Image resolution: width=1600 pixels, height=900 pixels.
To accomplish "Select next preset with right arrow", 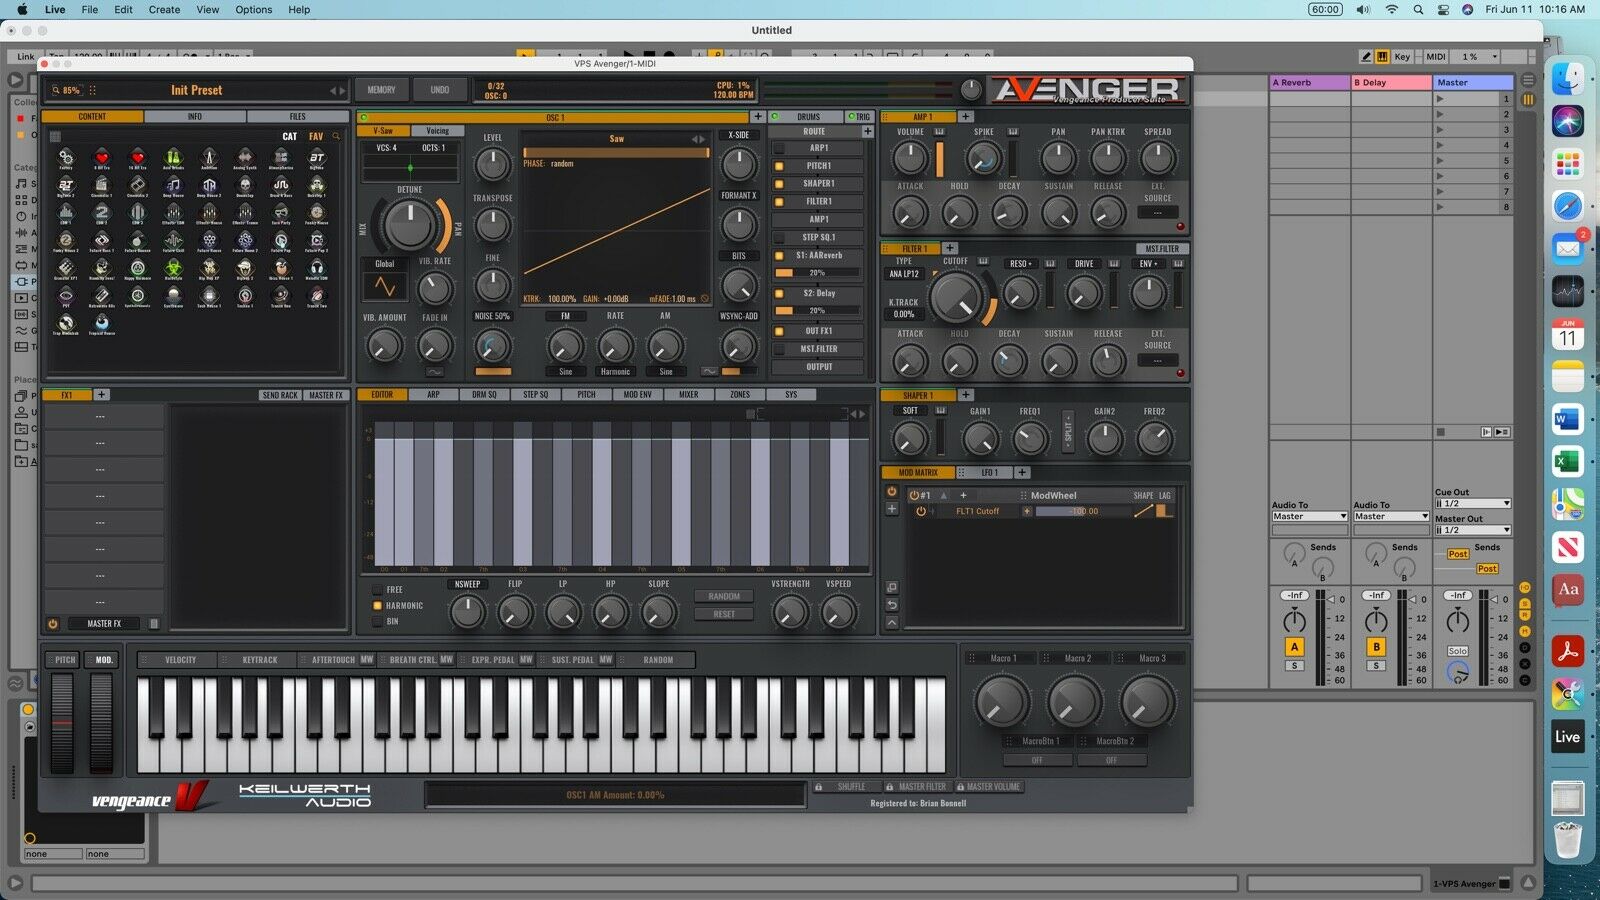I will [341, 90].
